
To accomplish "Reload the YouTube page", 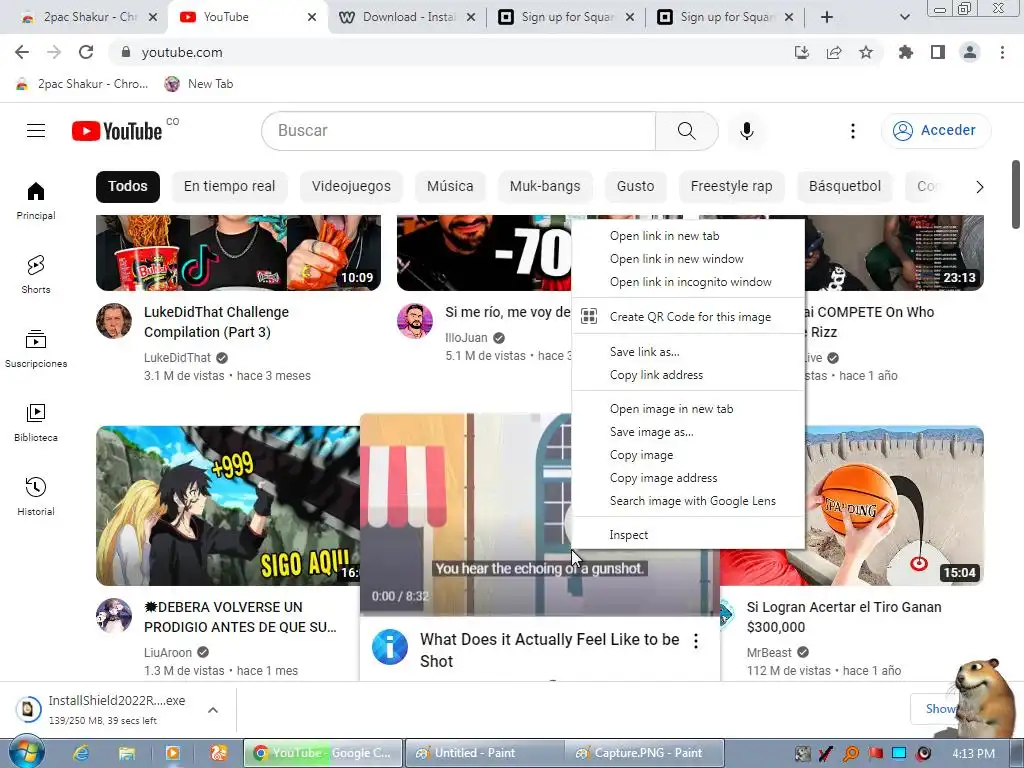I will (x=86, y=52).
